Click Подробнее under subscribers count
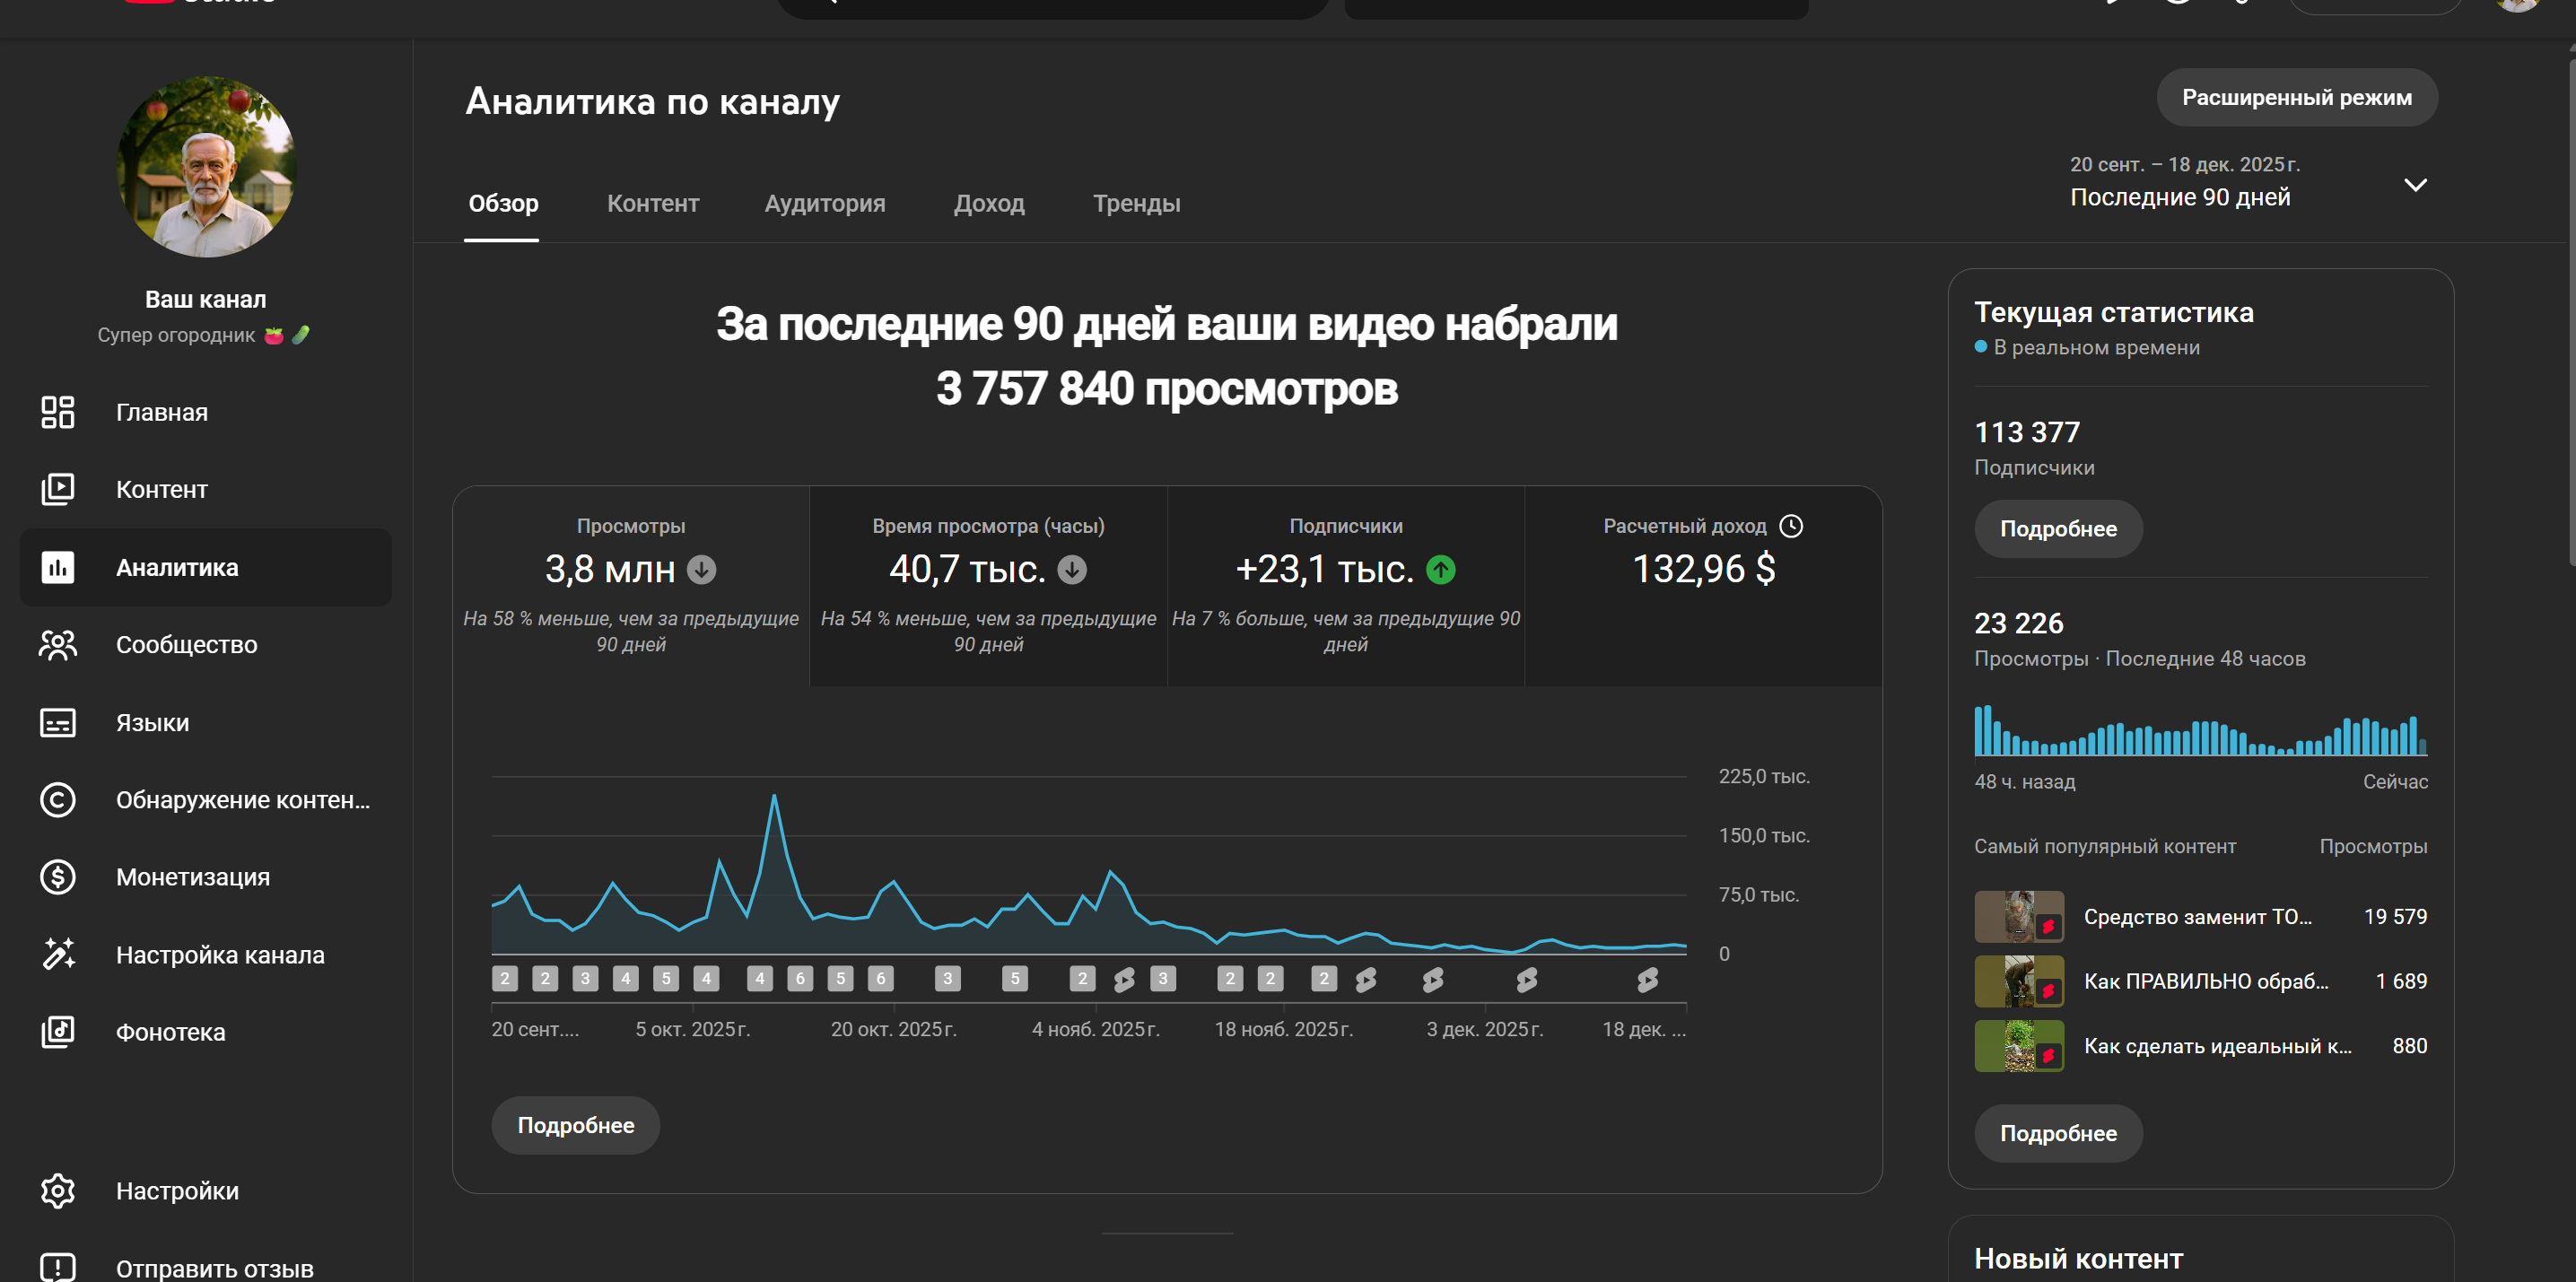Screen dimensions: 2576x1282 (2057, 529)
